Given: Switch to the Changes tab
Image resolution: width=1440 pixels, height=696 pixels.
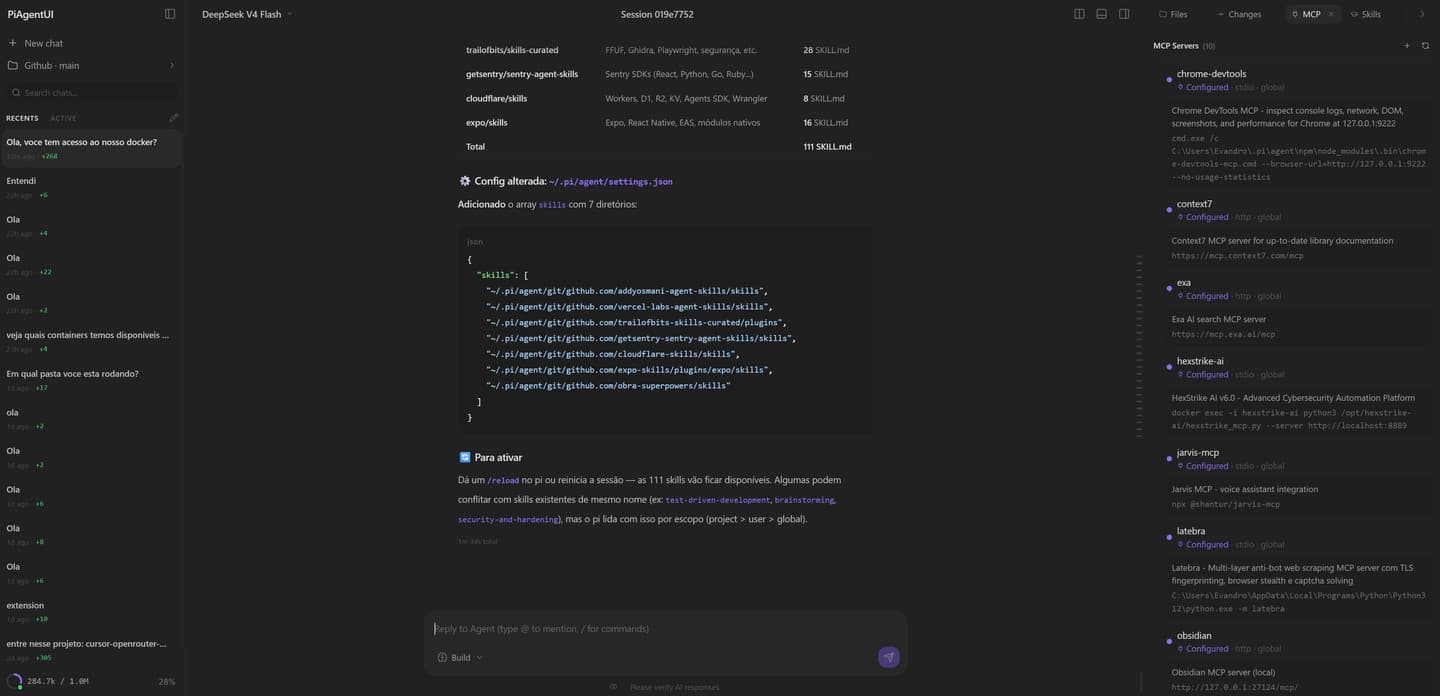Looking at the screenshot, I should (1239, 14).
